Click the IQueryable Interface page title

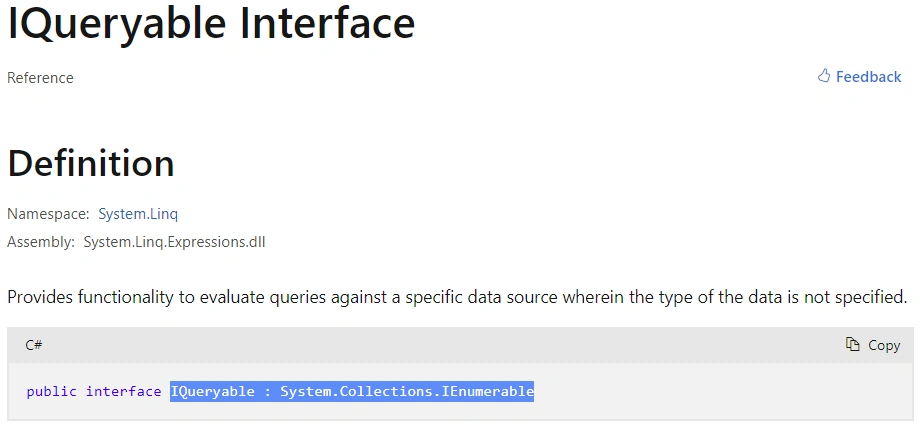coord(211,23)
